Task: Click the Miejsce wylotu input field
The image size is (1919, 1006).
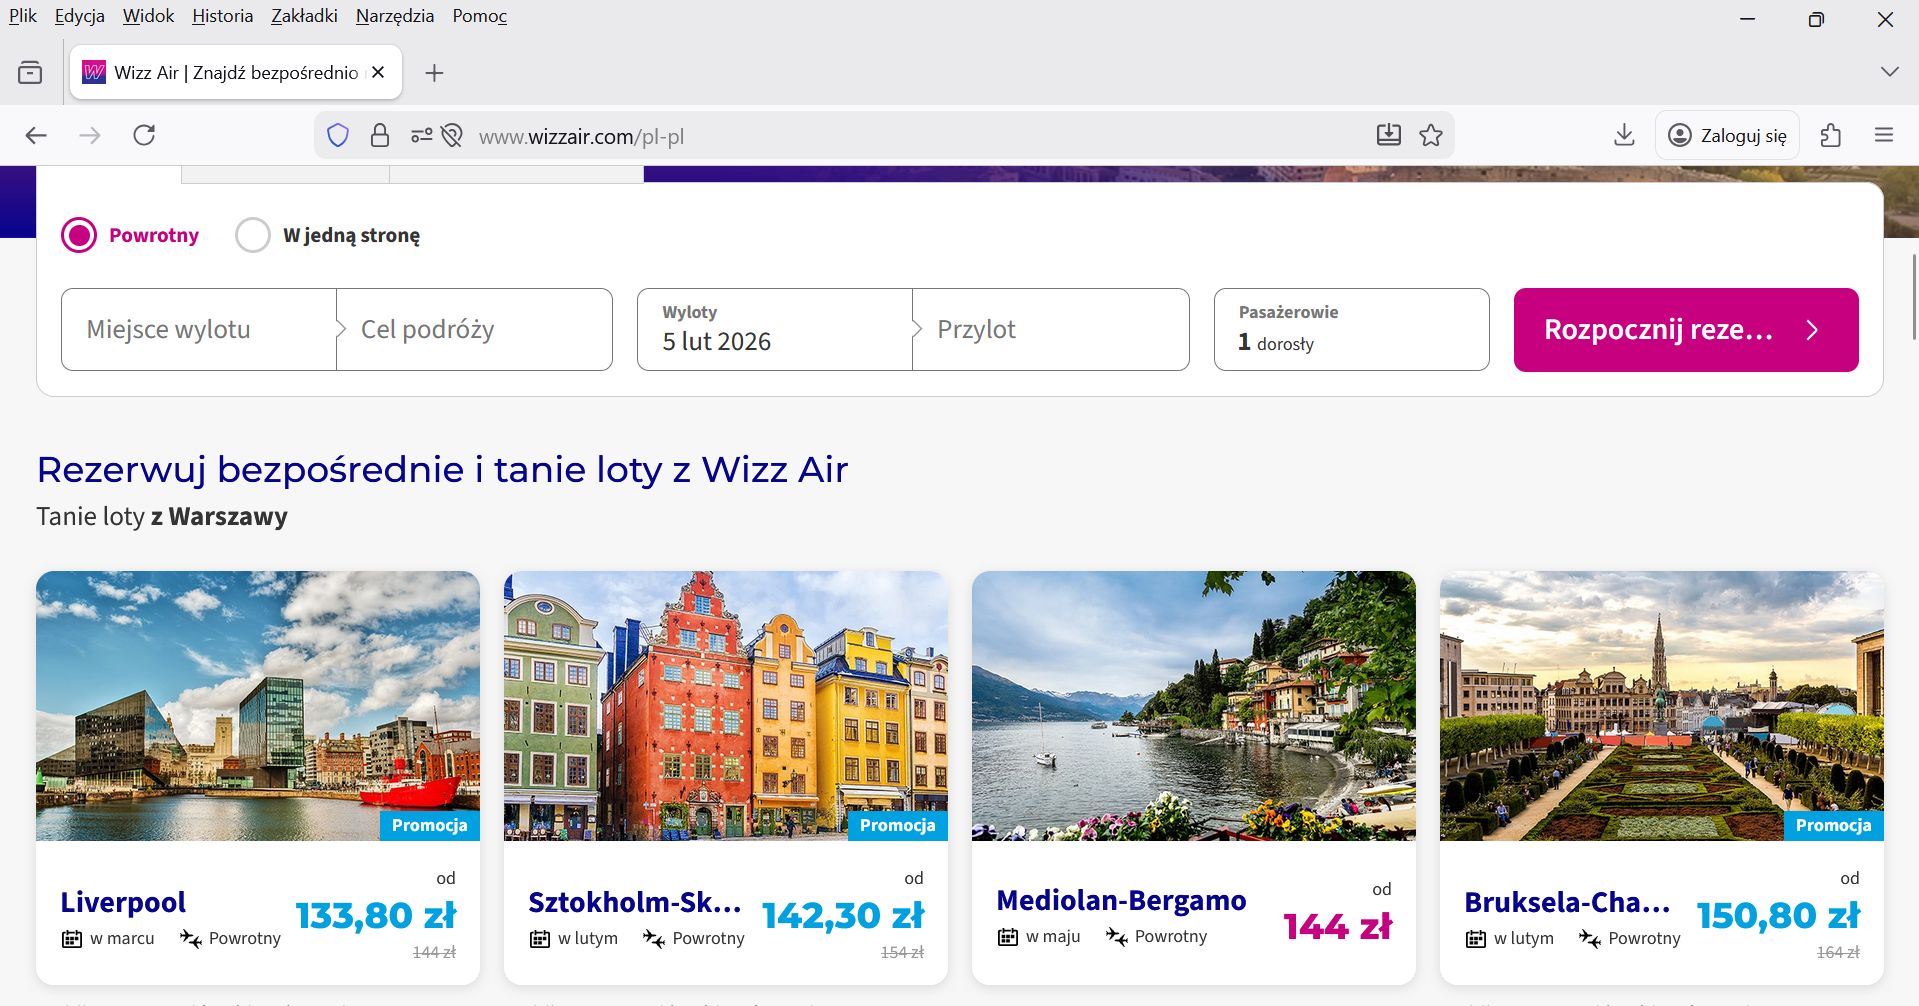Action: [x=199, y=330]
